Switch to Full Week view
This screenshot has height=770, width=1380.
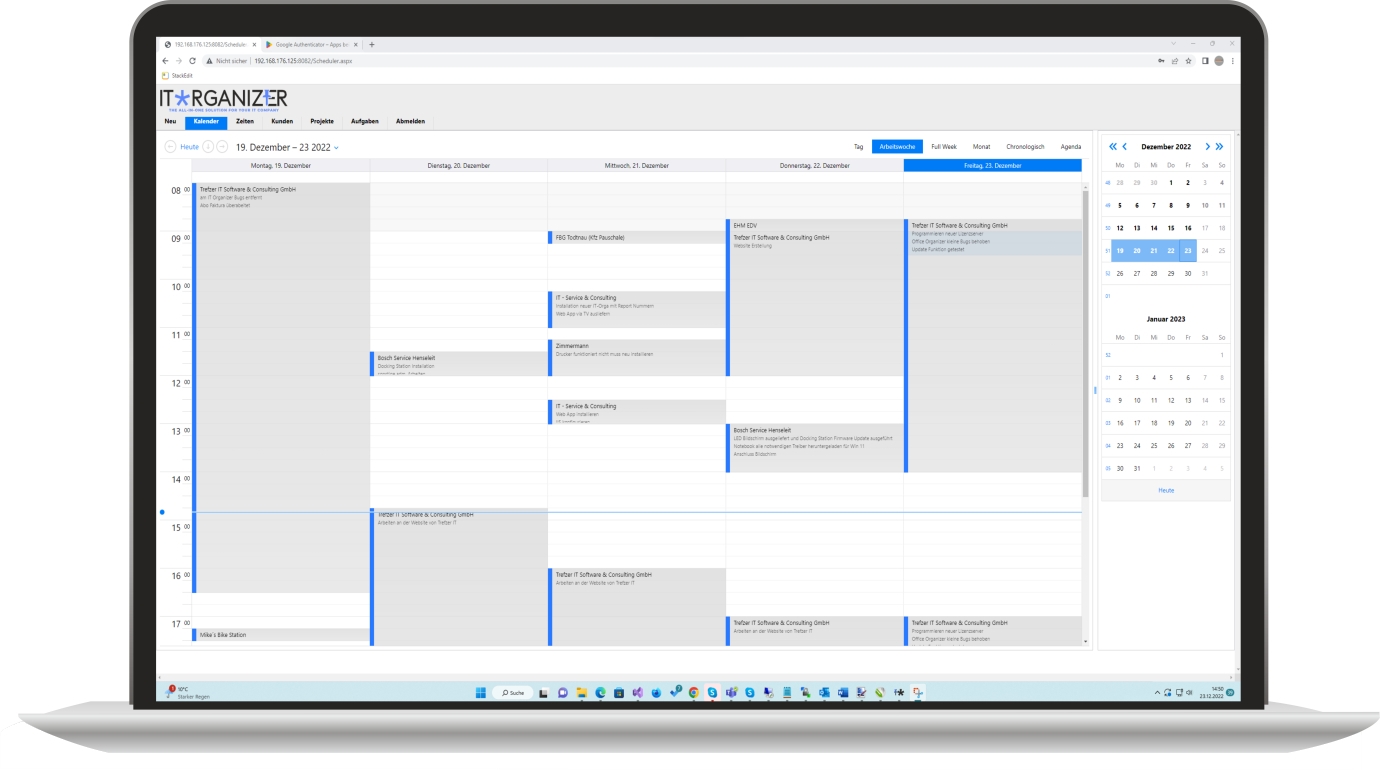(x=944, y=147)
